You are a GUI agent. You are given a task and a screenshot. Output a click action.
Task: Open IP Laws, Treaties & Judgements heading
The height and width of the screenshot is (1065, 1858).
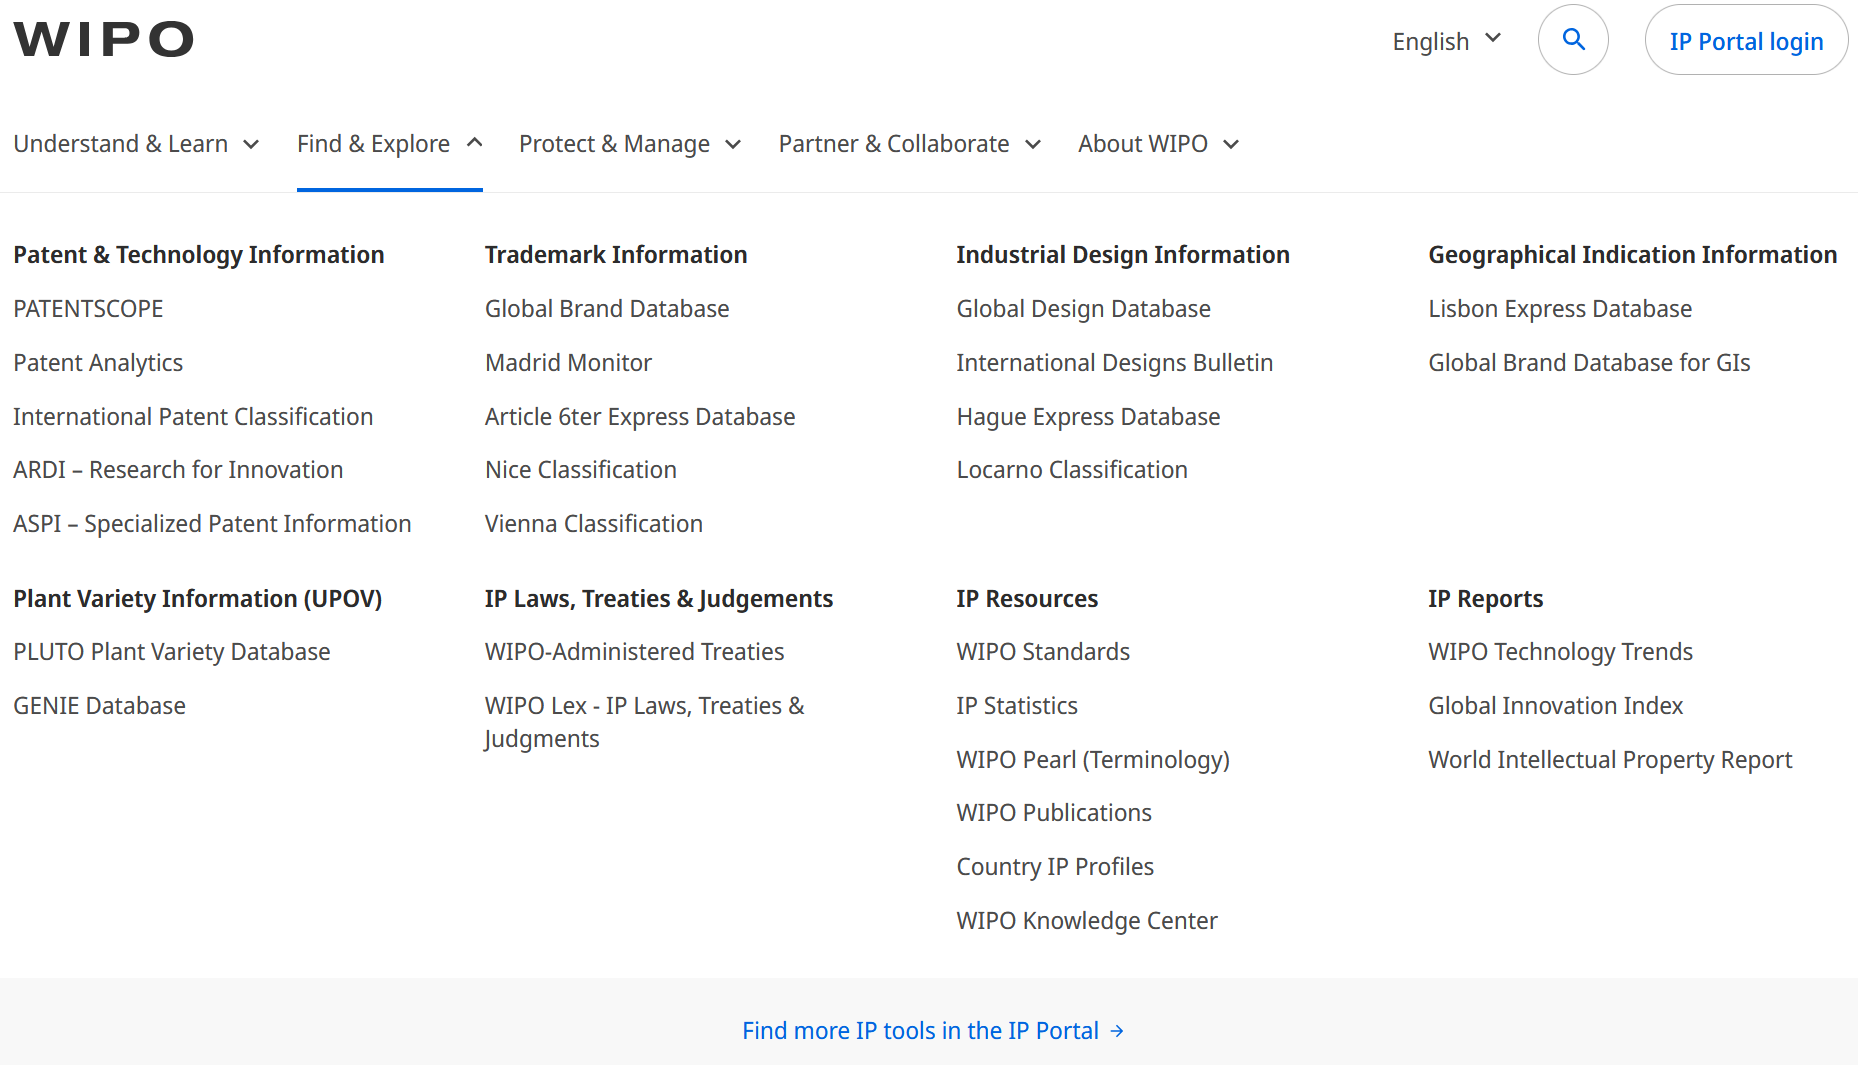coord(659,599)
